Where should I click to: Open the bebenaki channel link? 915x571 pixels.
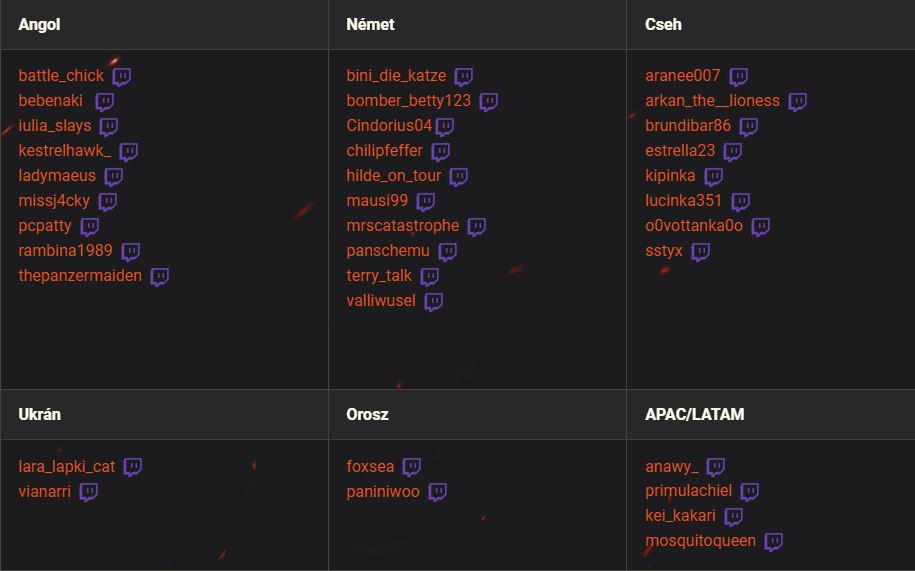point(51,100)
